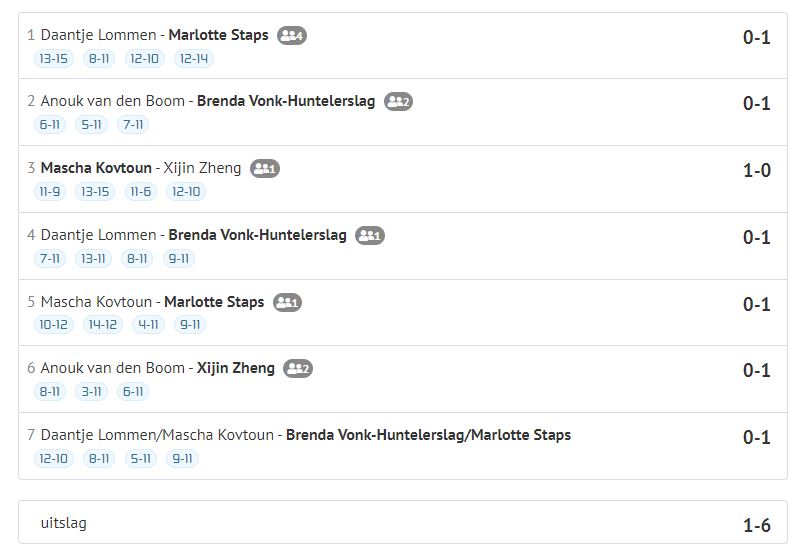799x555 pixels.
Task: Click the 5-11 game score in match 2
Action: [91, 124]
